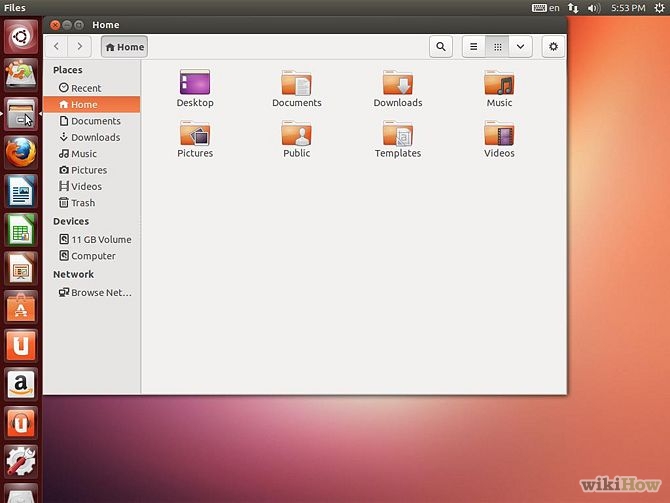
Task: Open Ubuntu One launcher icon
Action: pos(21,346)
